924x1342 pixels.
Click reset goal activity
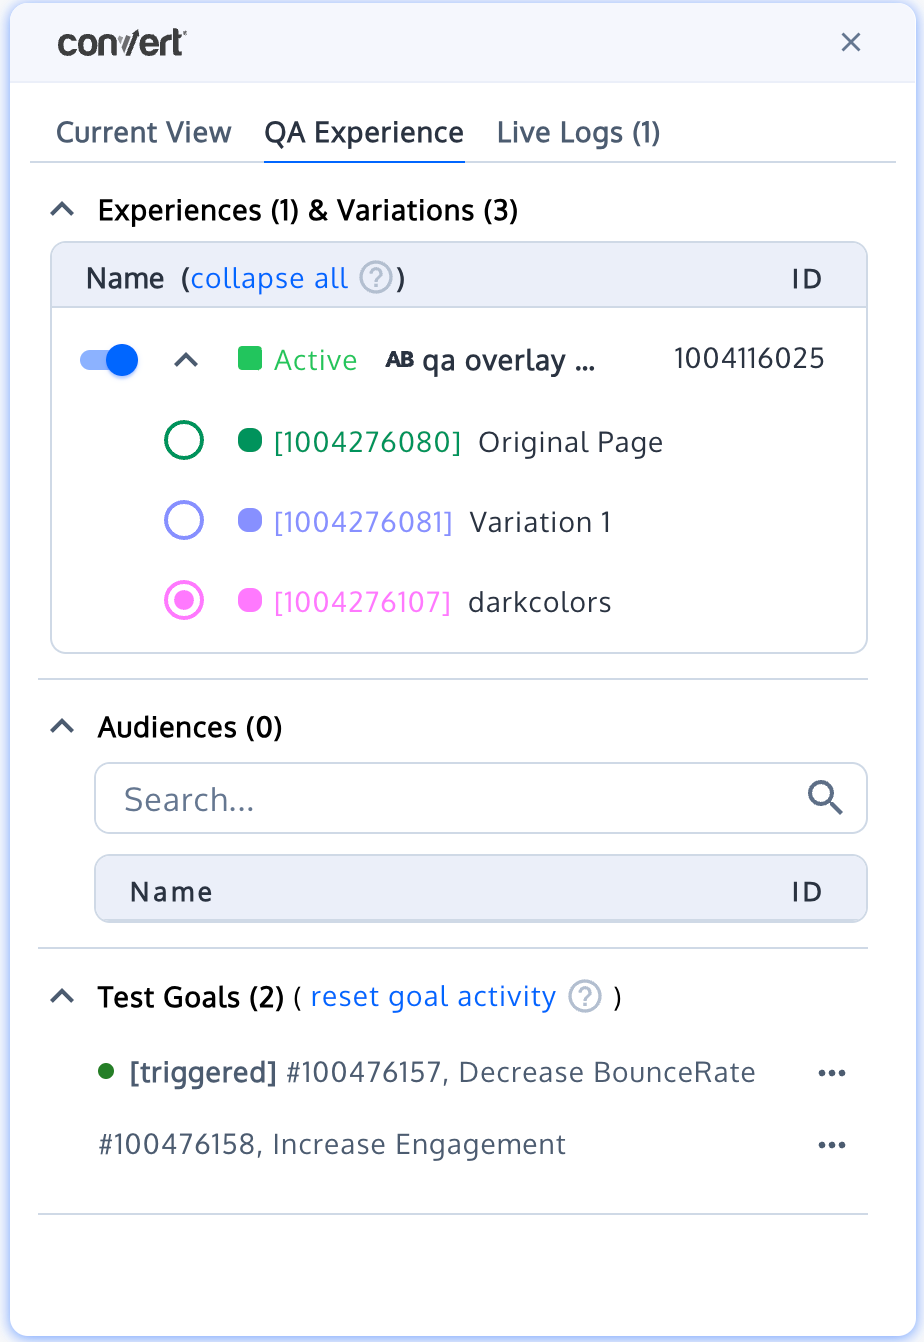(433, 996)
